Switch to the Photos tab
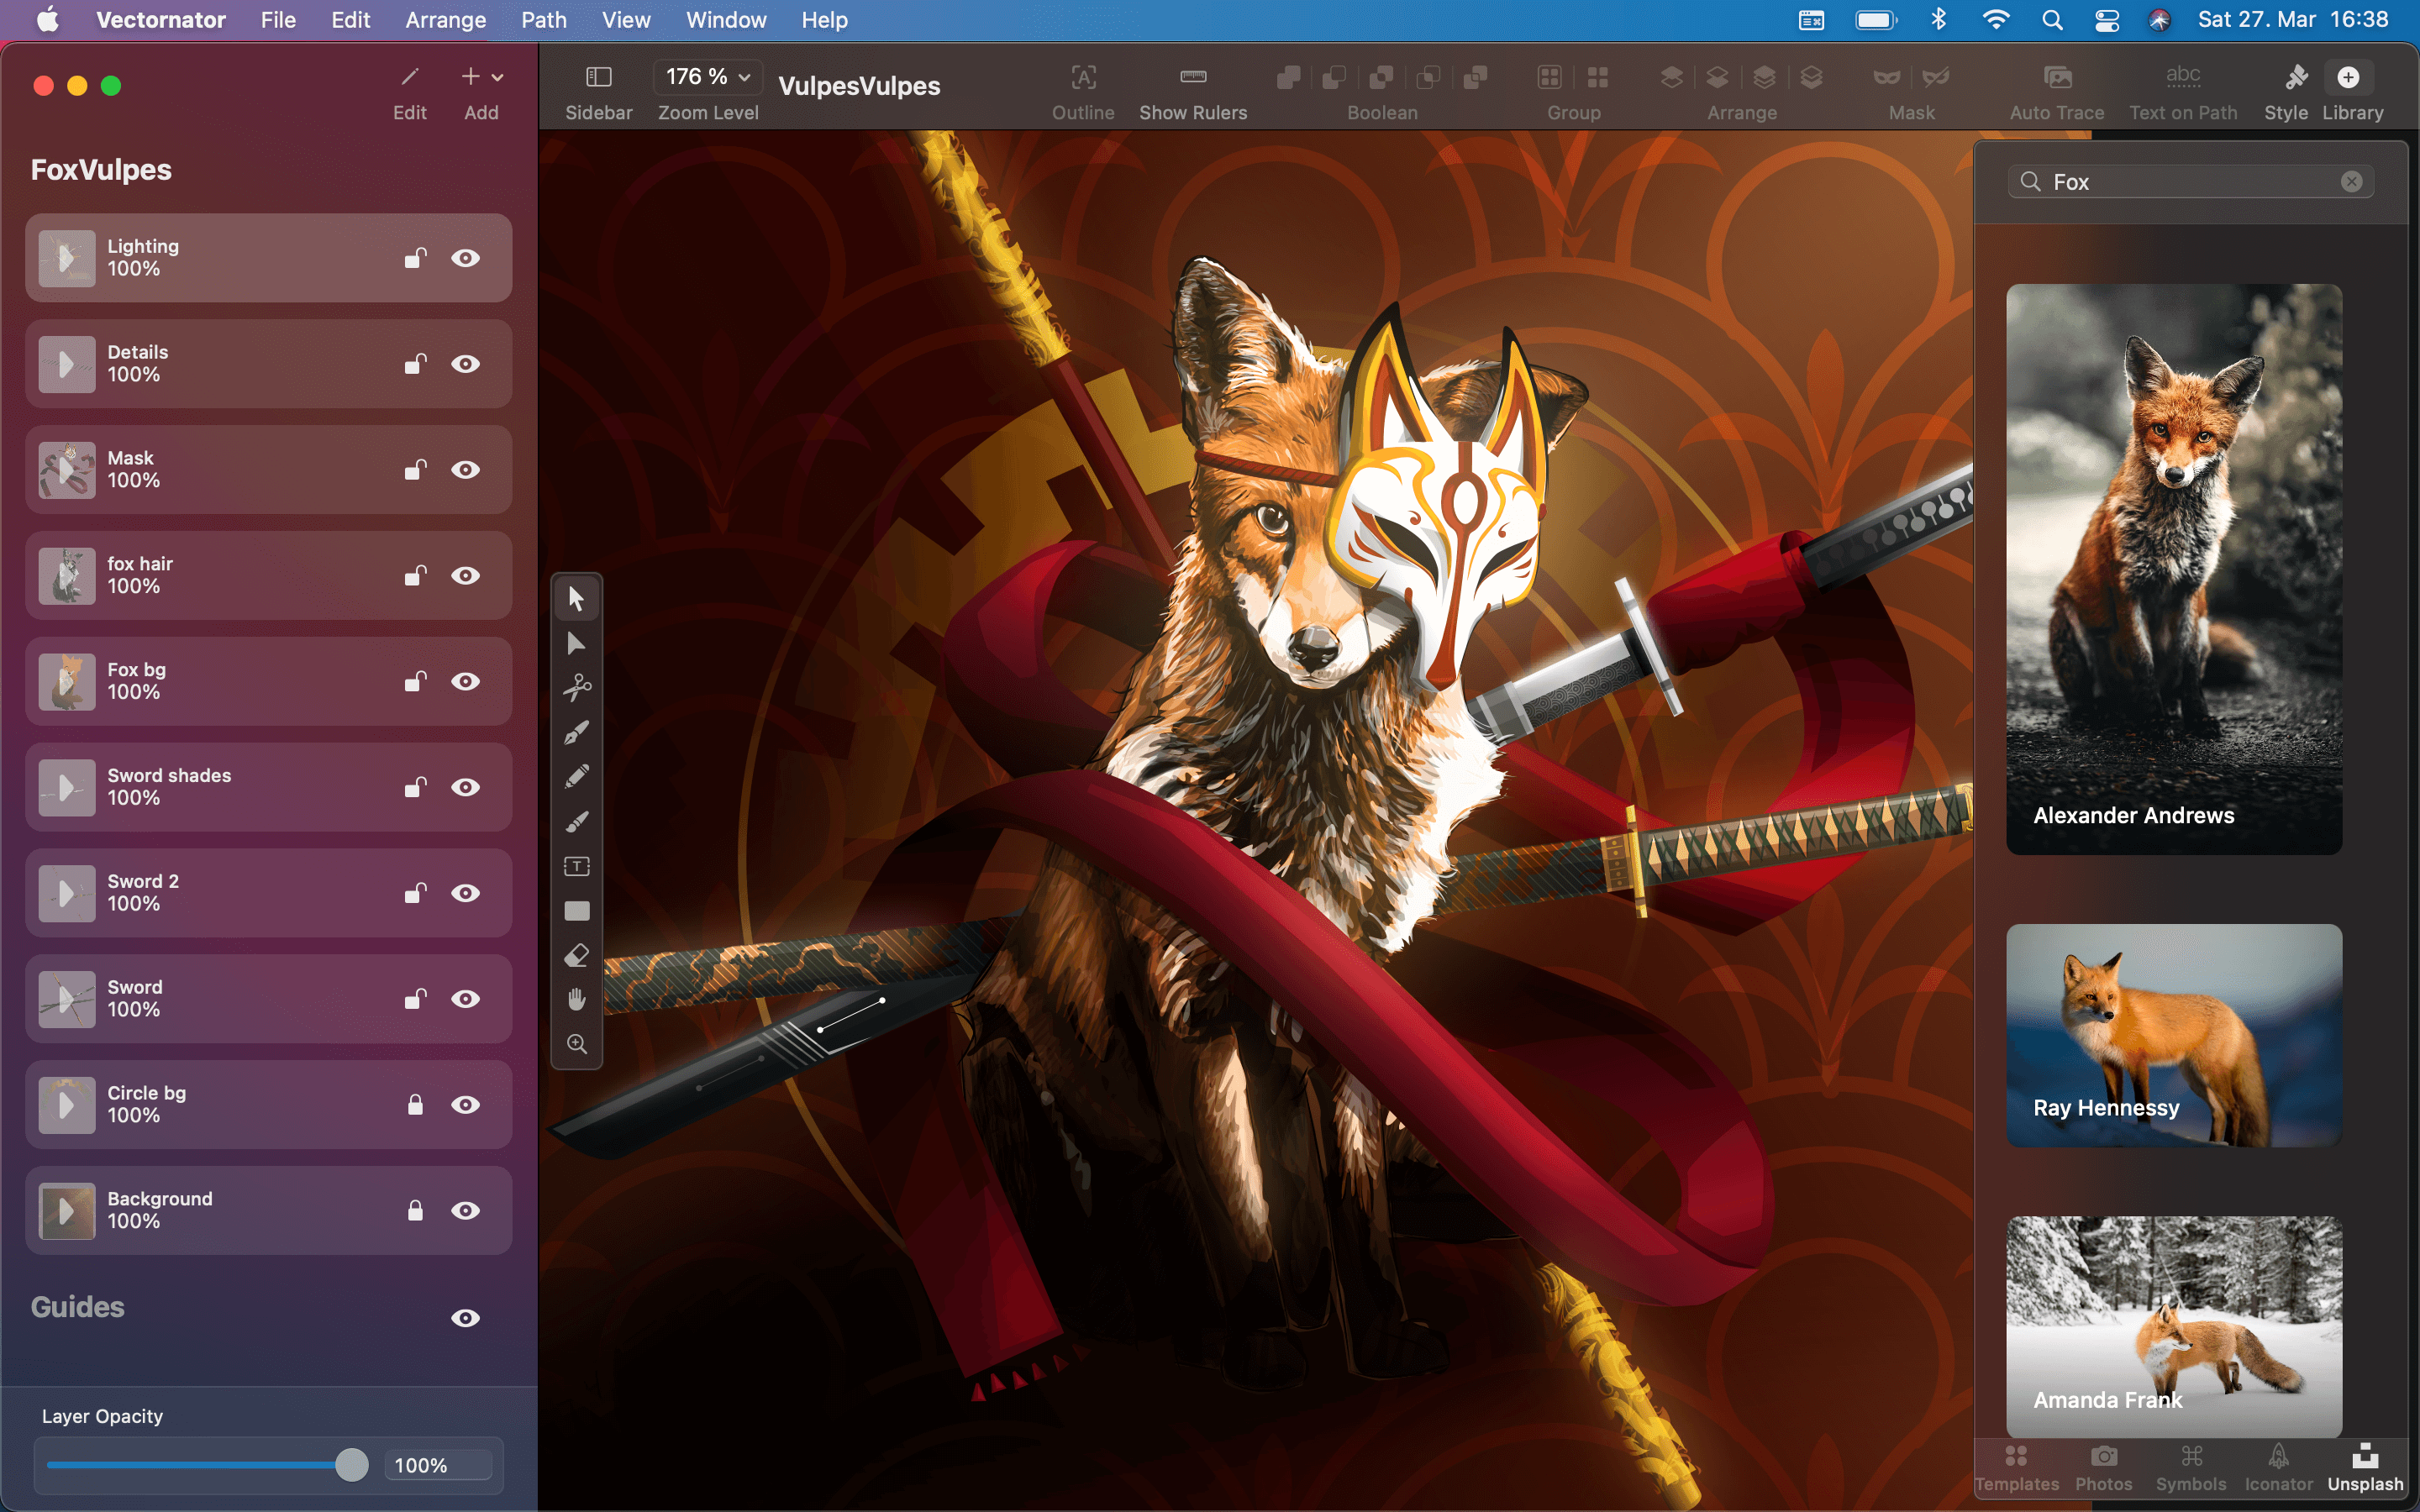Viewport: 2420px width, 1512px height. coord(2103,1468)
